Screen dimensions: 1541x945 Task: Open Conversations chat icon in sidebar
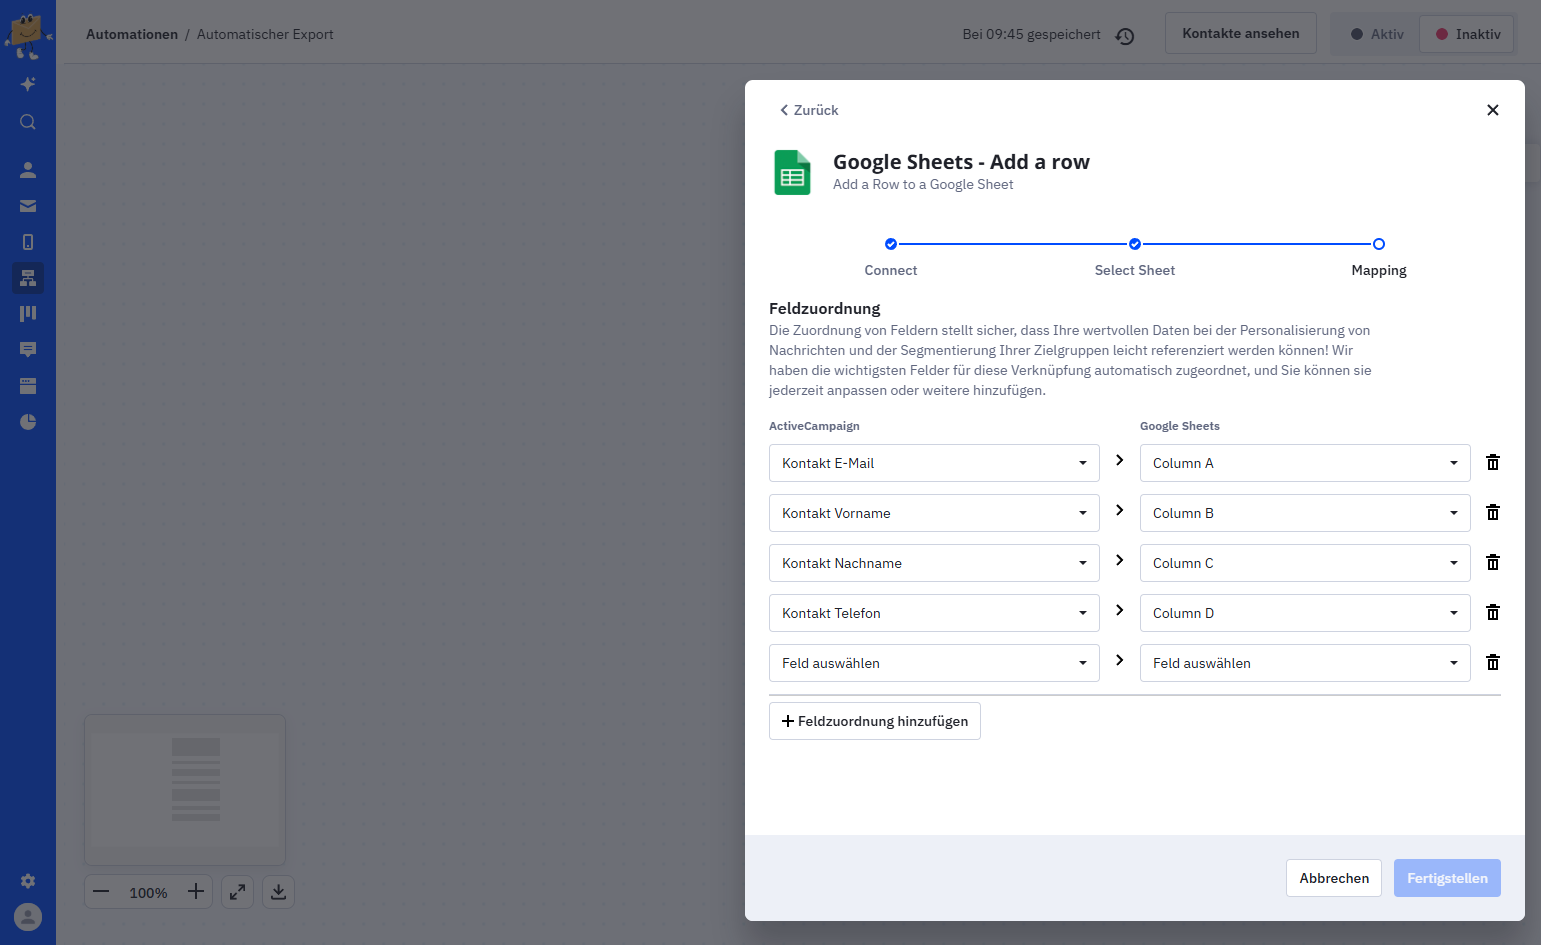28,350
